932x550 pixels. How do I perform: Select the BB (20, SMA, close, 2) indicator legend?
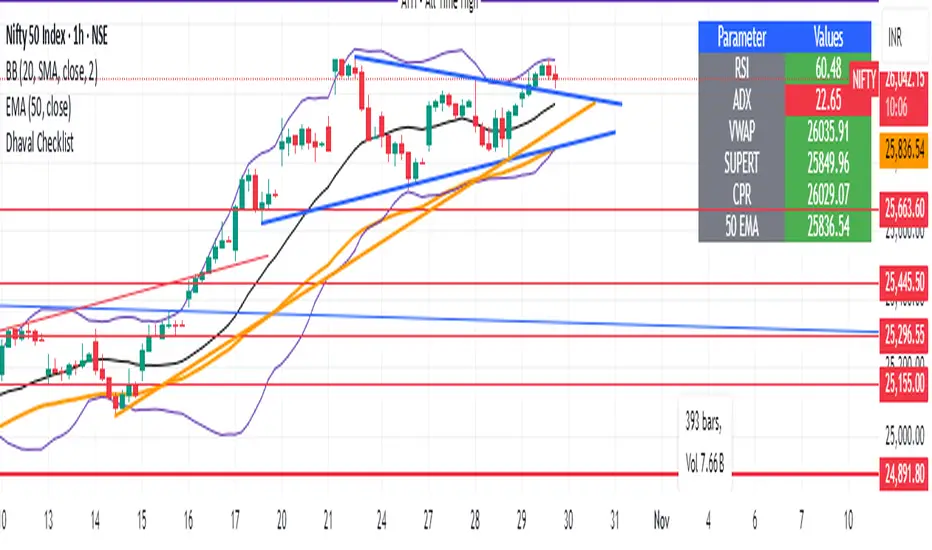pyautogui.click(x=52, y=72)
